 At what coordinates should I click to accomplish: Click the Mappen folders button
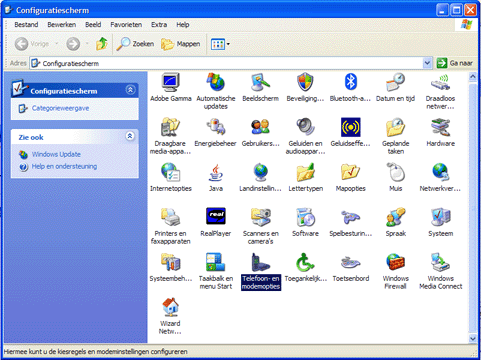coord(181,44)
